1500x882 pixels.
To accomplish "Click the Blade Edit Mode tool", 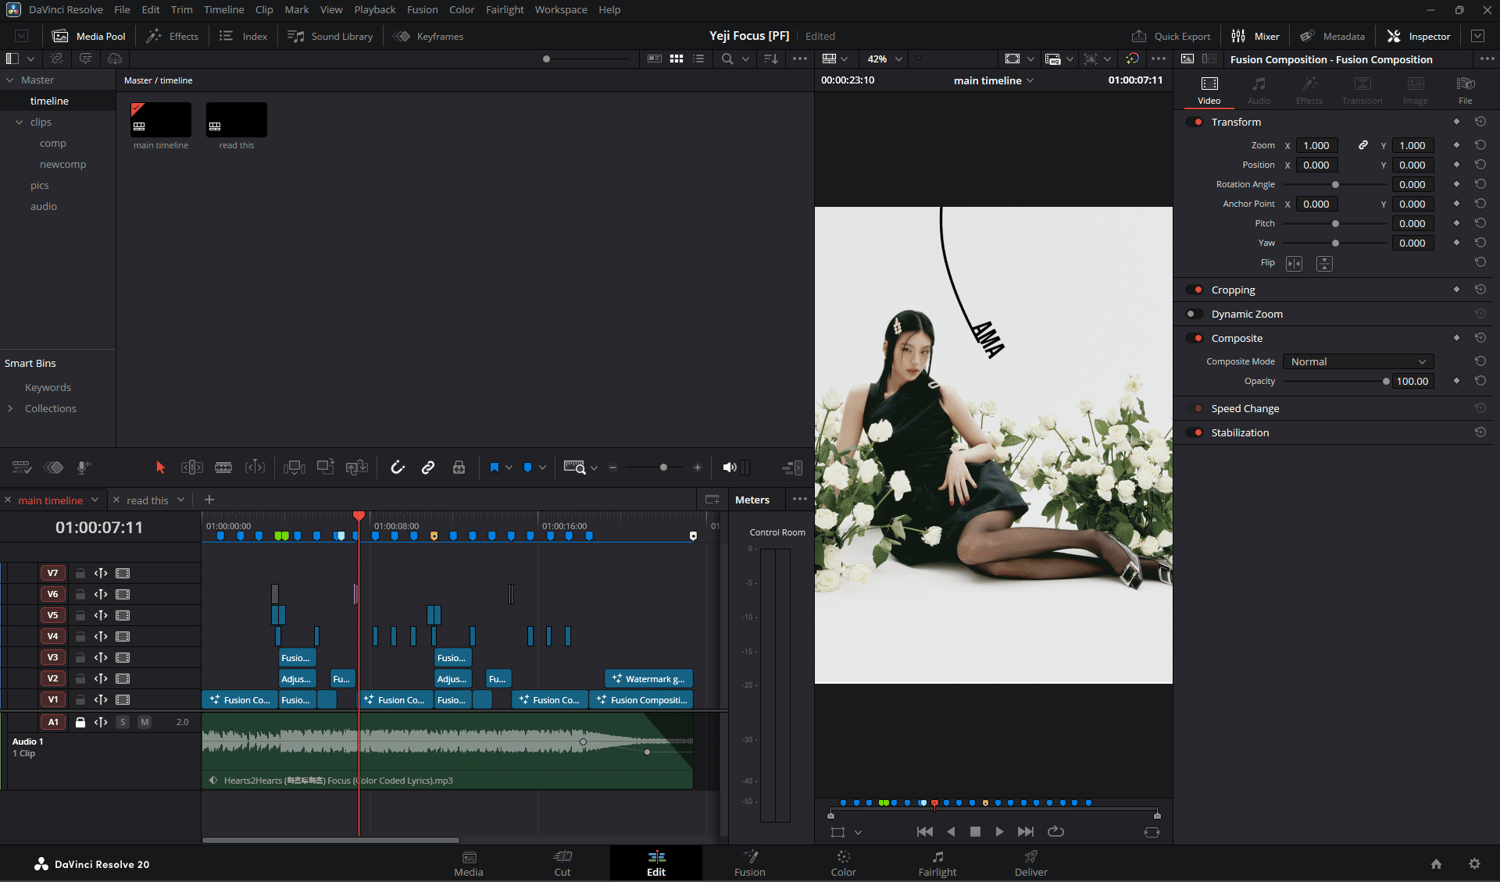I will click(223, 467).
